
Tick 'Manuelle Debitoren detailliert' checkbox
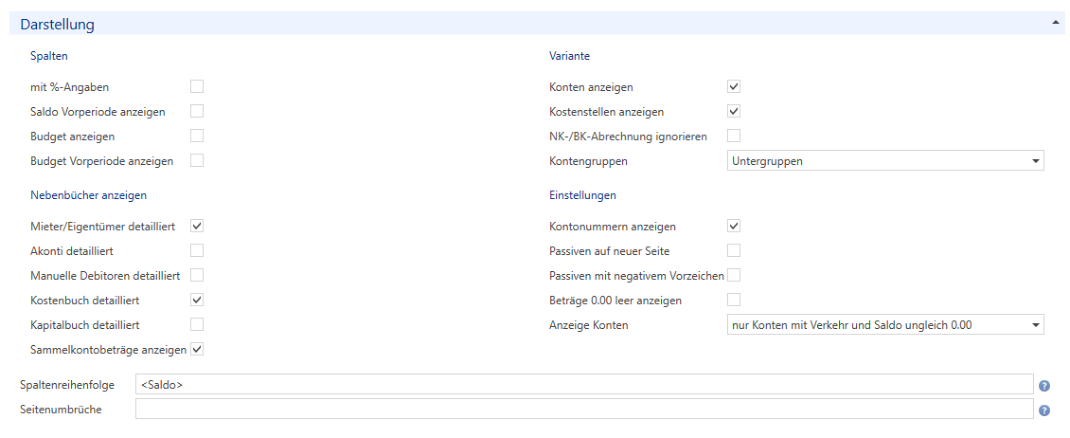tap(197, 276)
